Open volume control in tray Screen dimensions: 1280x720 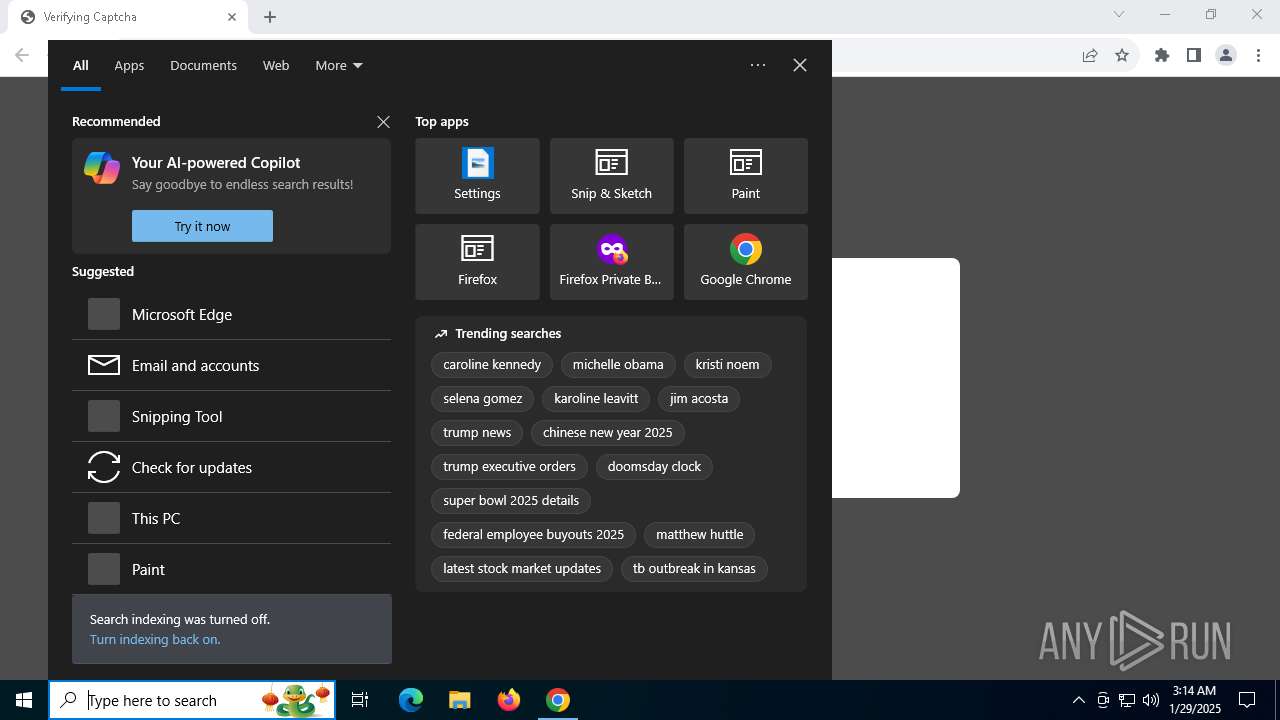point(1151,700)
